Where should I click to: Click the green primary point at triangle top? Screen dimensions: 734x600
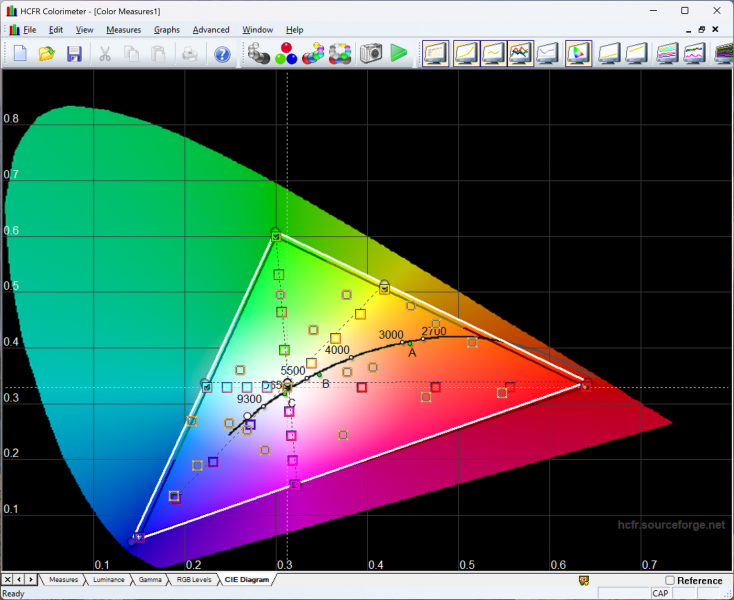276,235
